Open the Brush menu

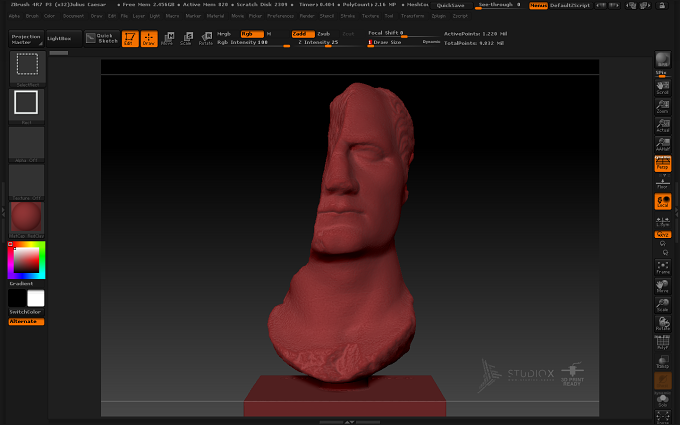(x=32, y=16)
